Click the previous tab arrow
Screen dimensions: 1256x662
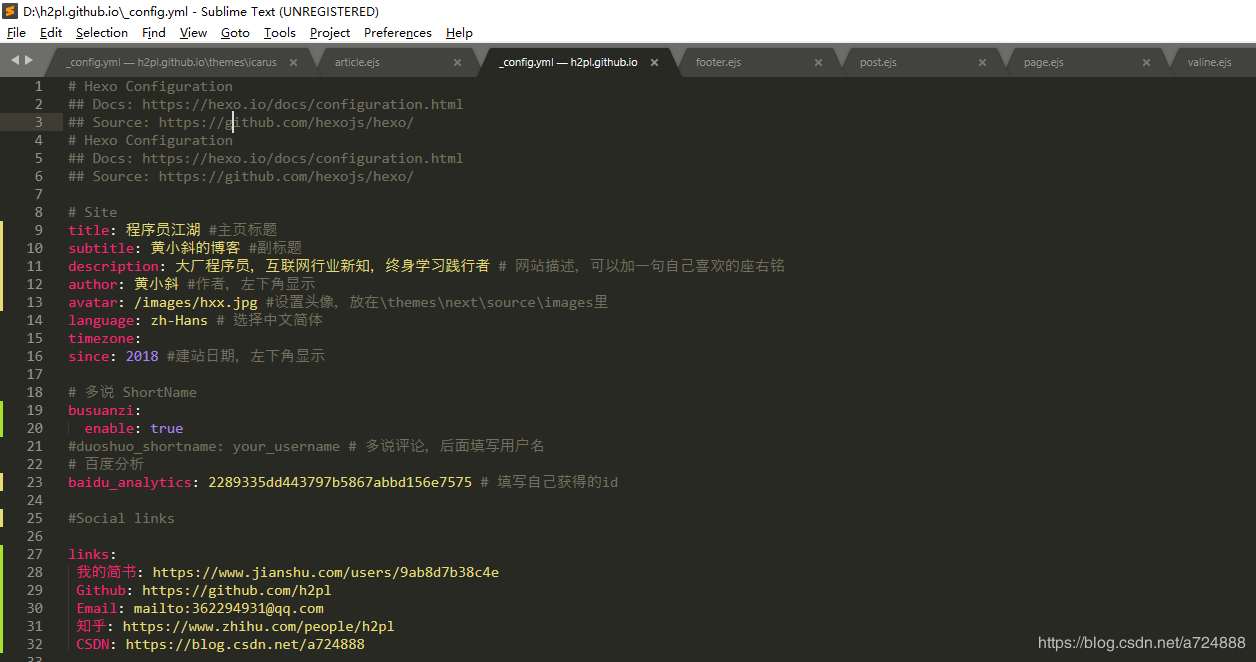tap(15, 61)
